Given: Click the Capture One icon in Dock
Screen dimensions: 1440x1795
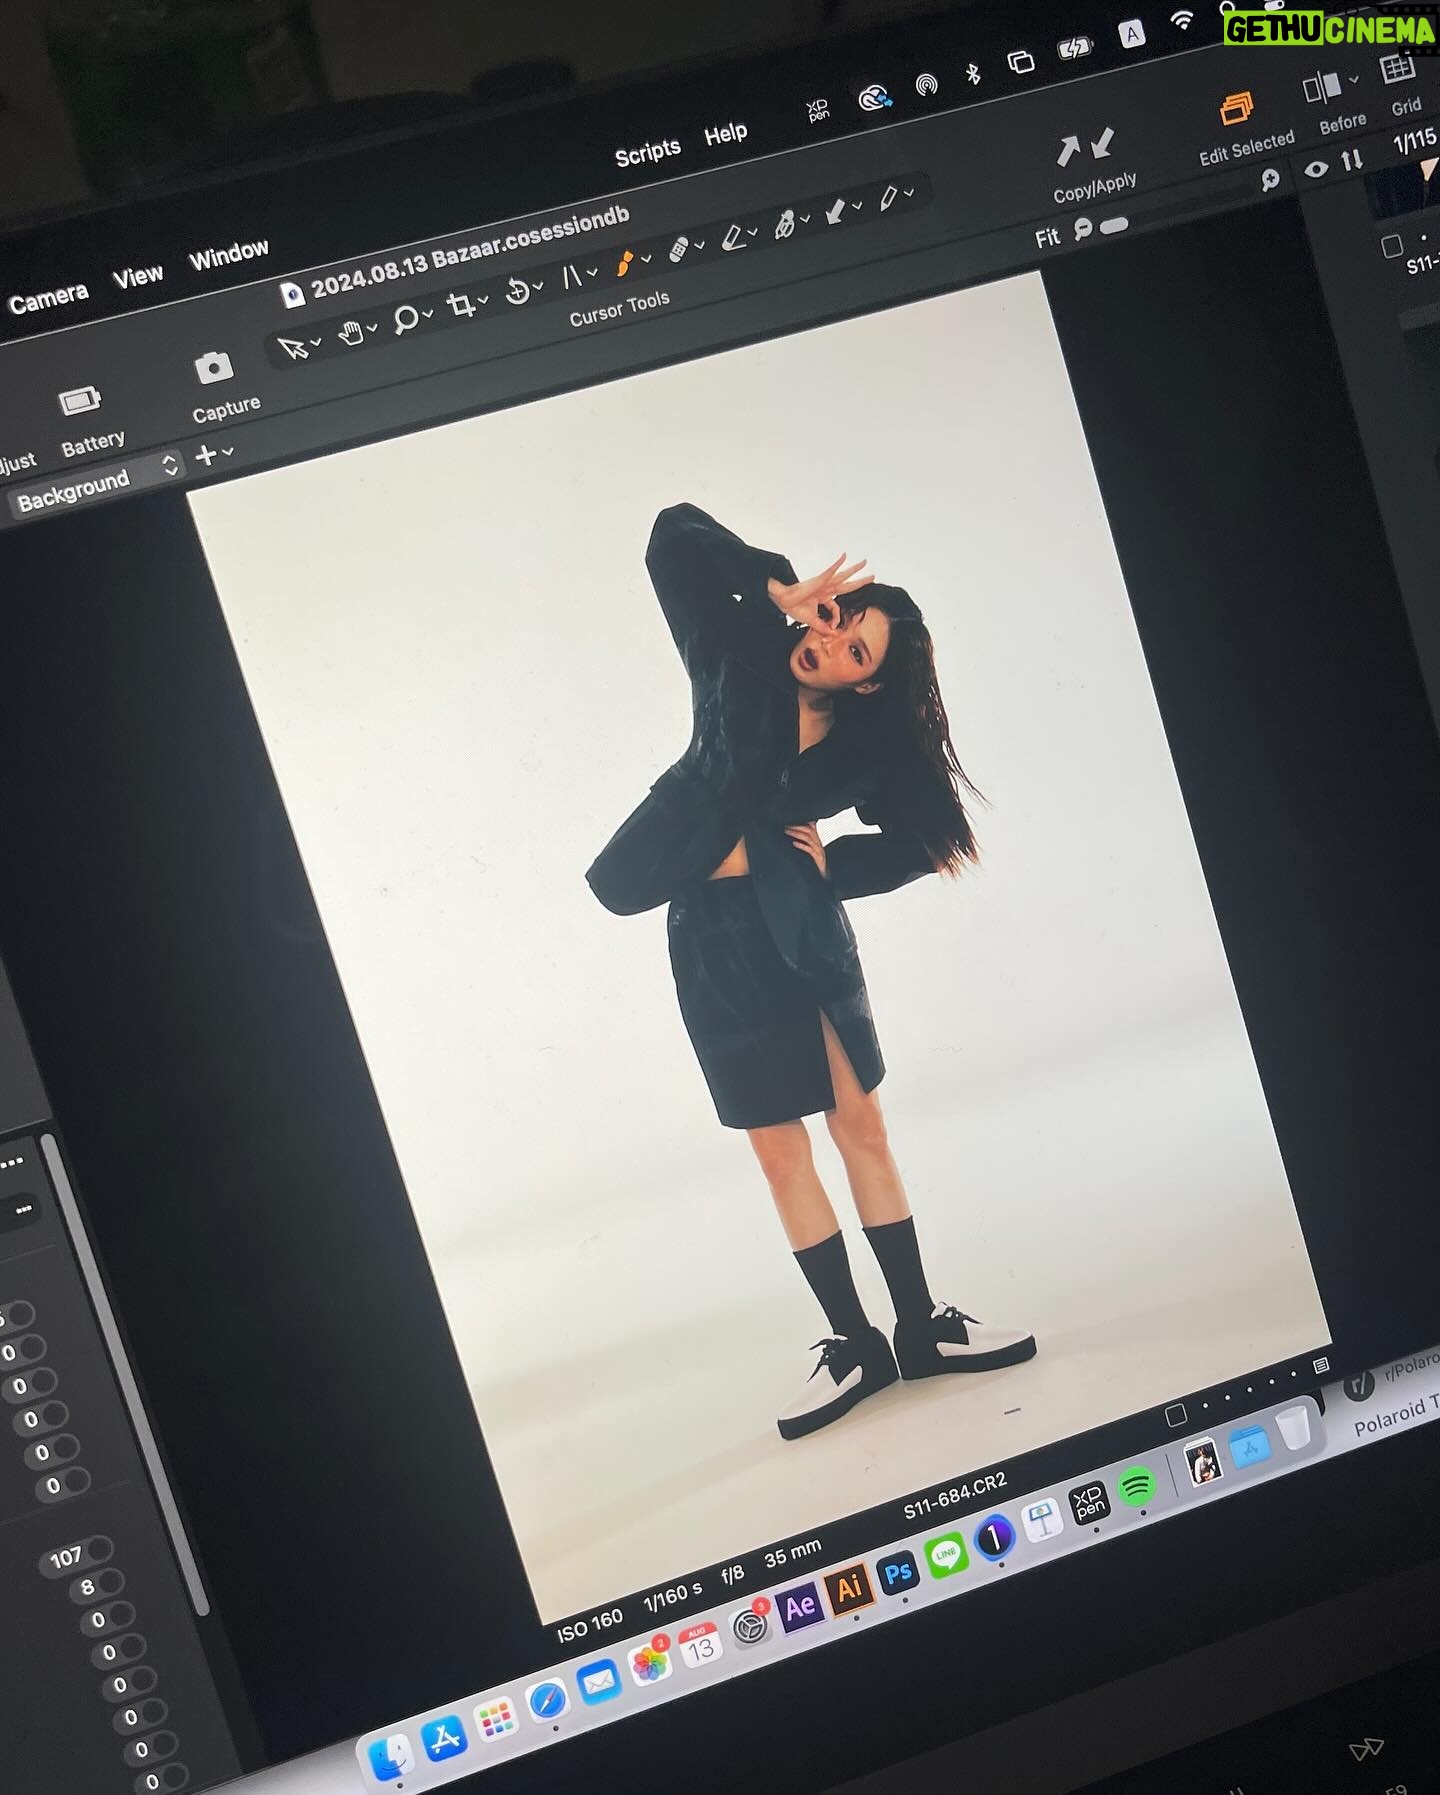Looking at the screenshot, I should click(994, 1538).
